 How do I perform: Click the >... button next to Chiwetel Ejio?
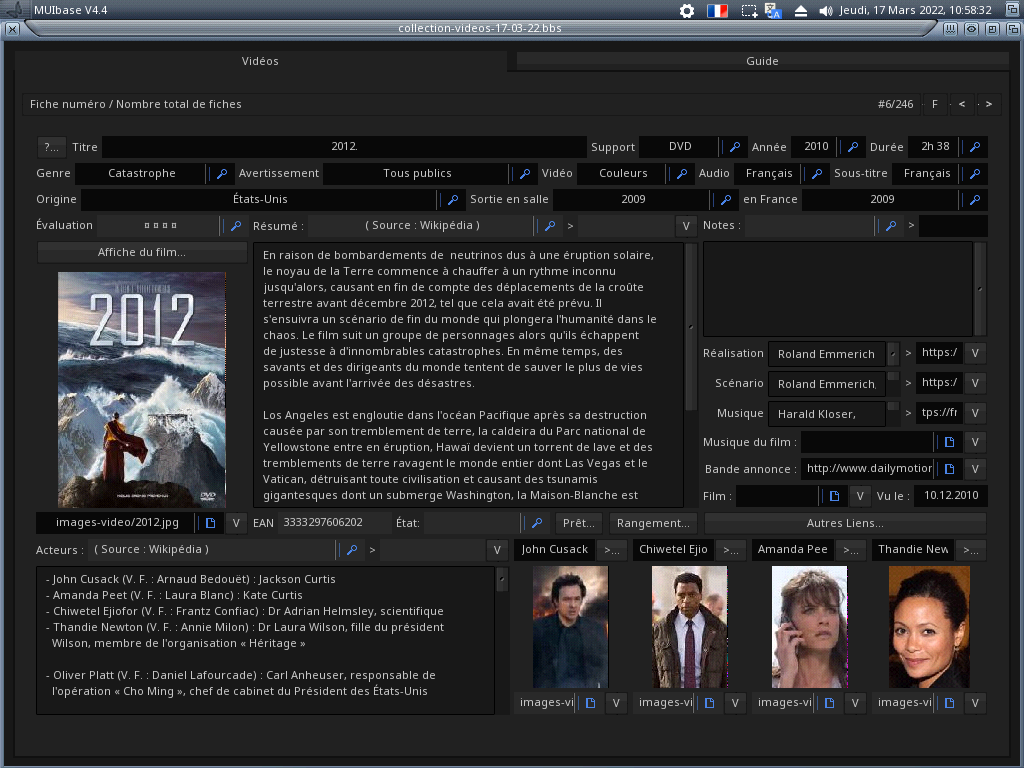(731, 550)
